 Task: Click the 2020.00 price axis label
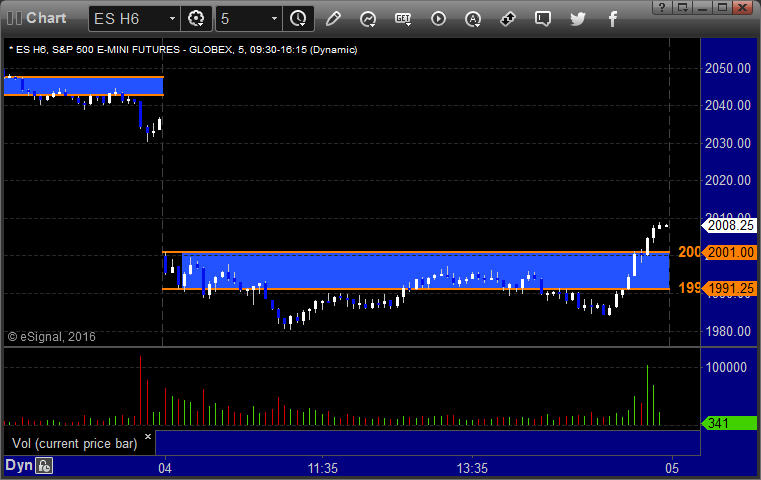[x=728, y=181]
